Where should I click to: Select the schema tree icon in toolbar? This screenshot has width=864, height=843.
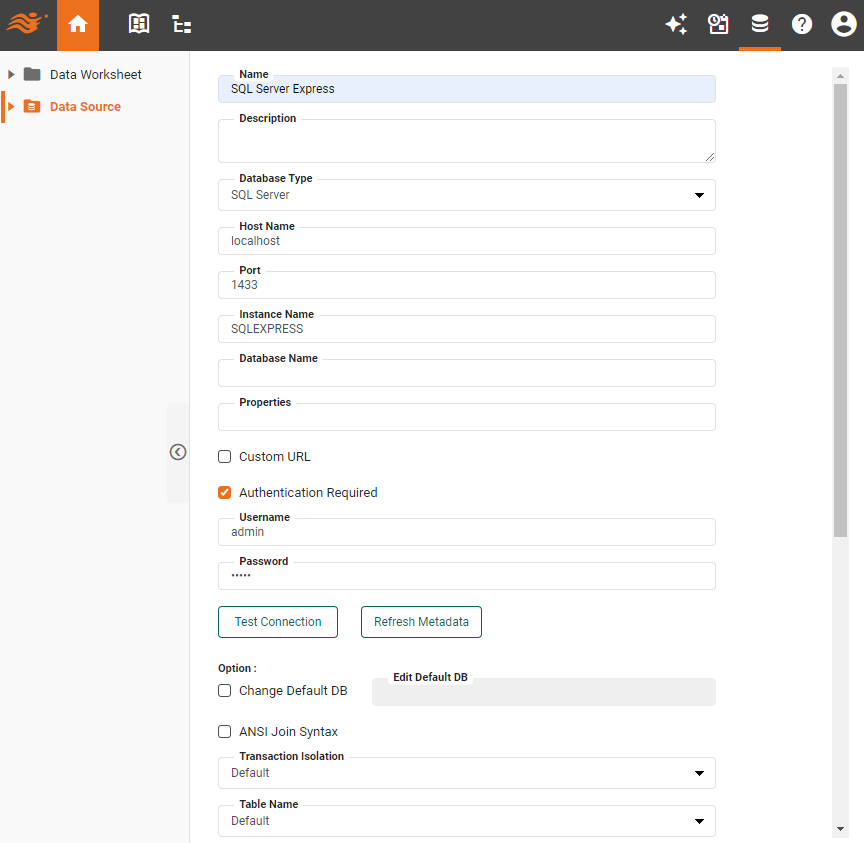pos(181,24)
